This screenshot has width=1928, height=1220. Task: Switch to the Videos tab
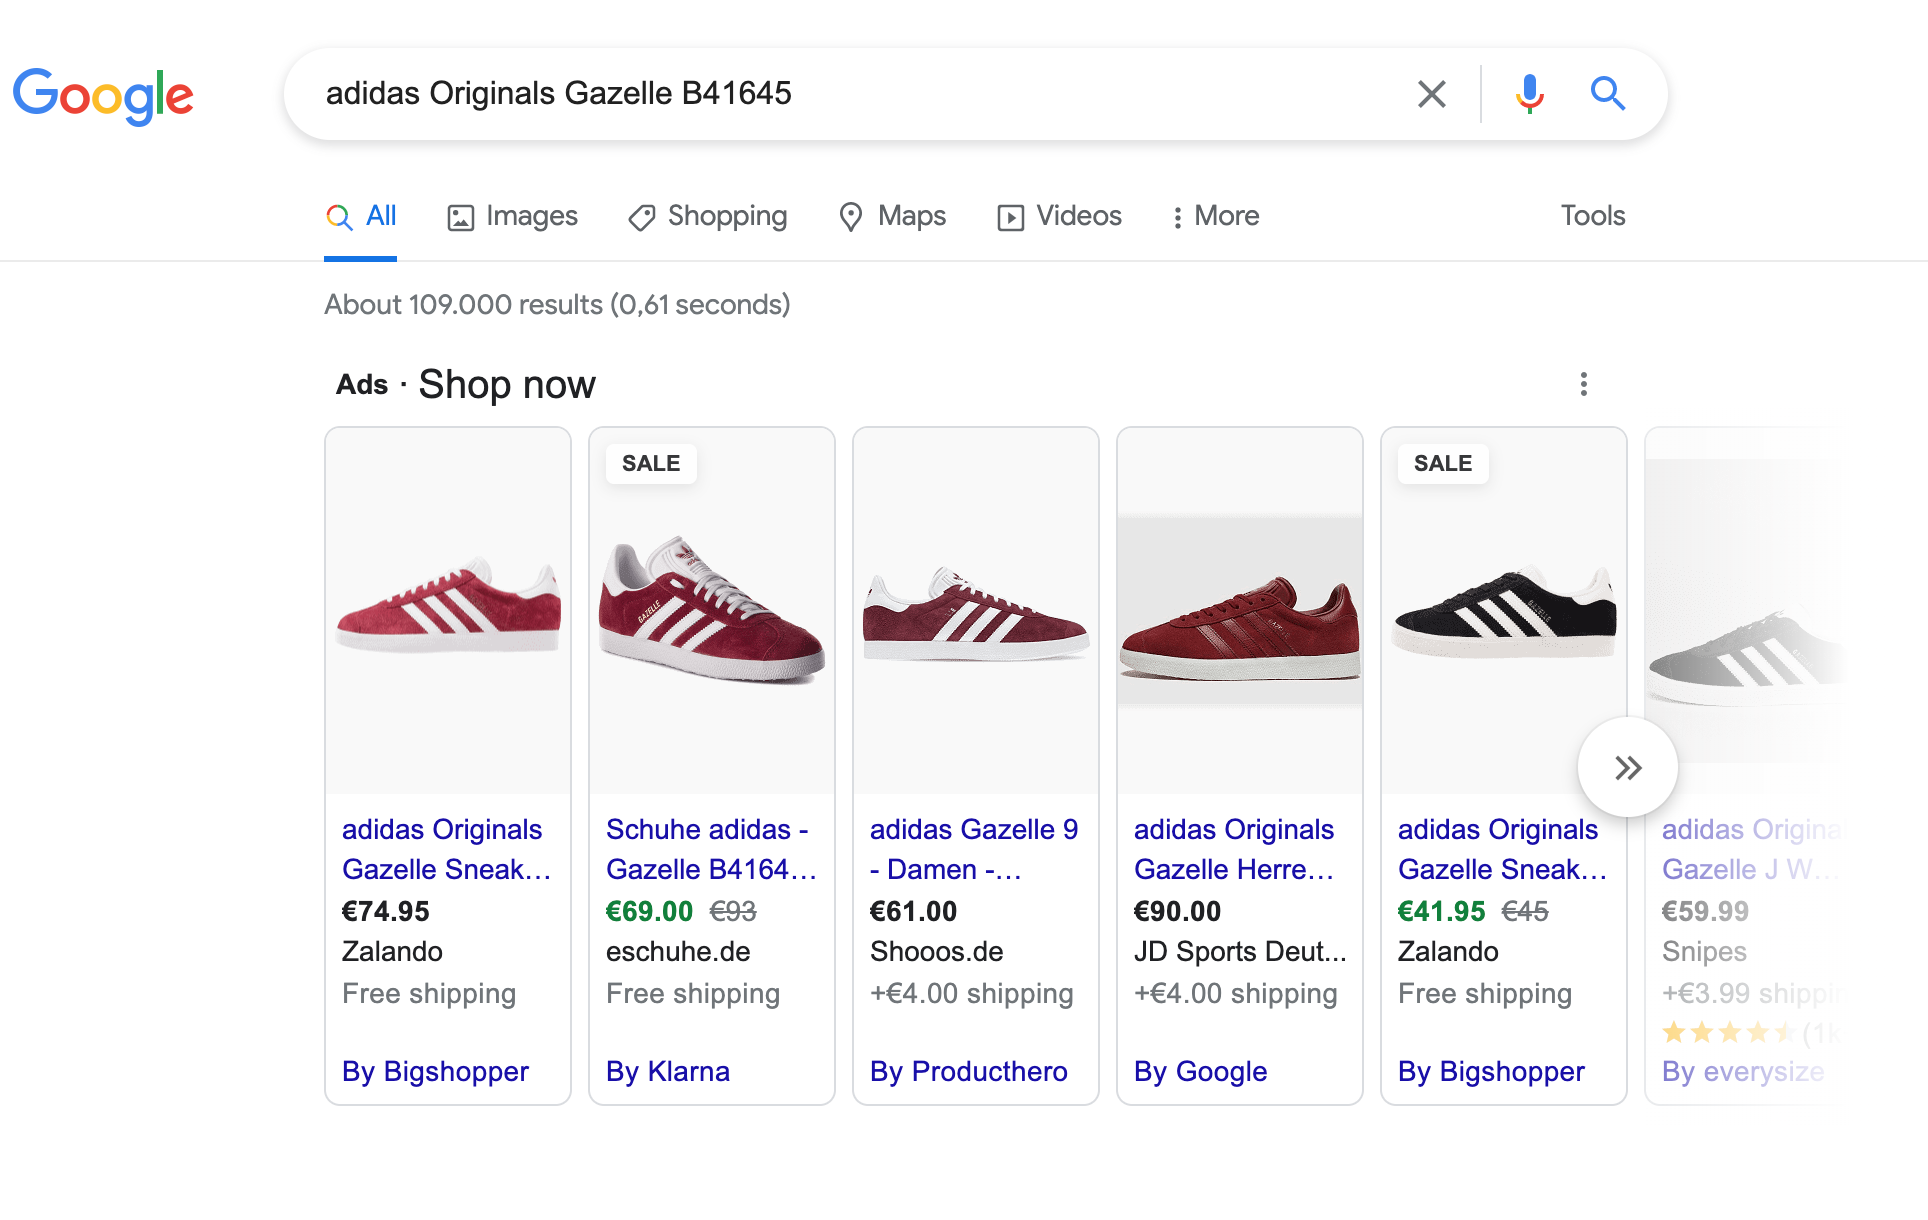coord(1059,216)
